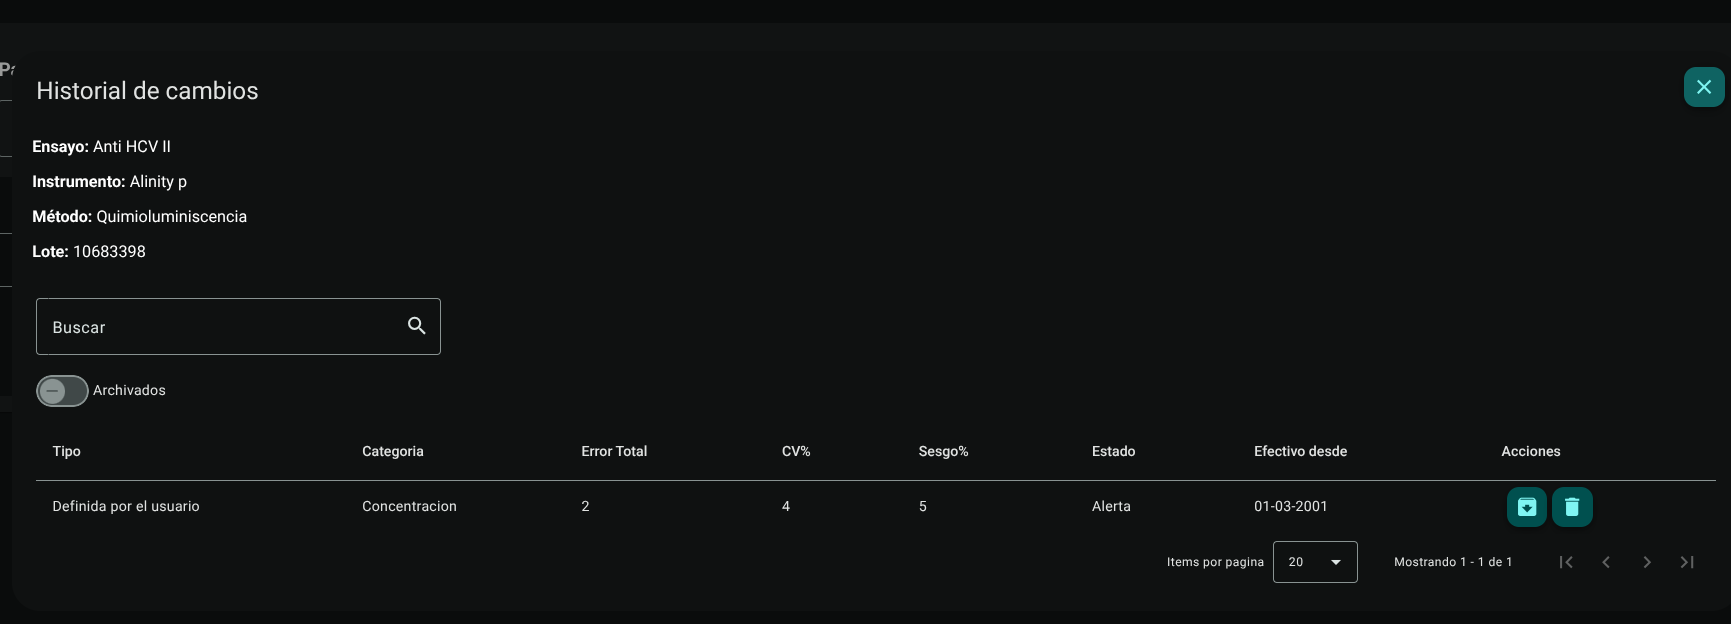
Task: Archive the user-defined record
Action: tap(1527, 507)
